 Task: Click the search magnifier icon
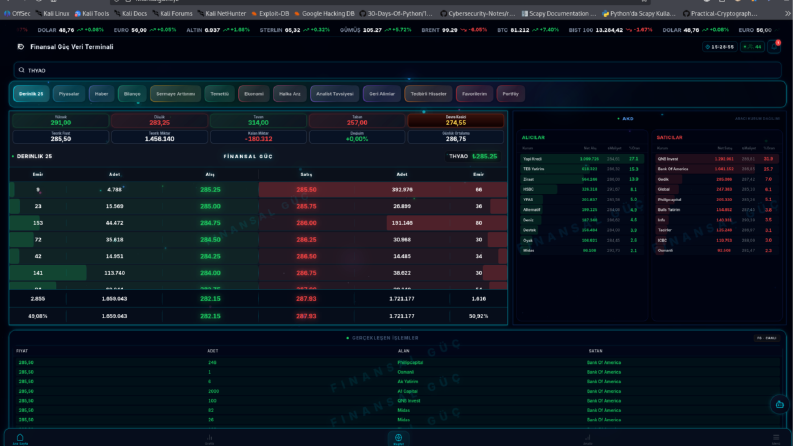[x=21, y=70]
